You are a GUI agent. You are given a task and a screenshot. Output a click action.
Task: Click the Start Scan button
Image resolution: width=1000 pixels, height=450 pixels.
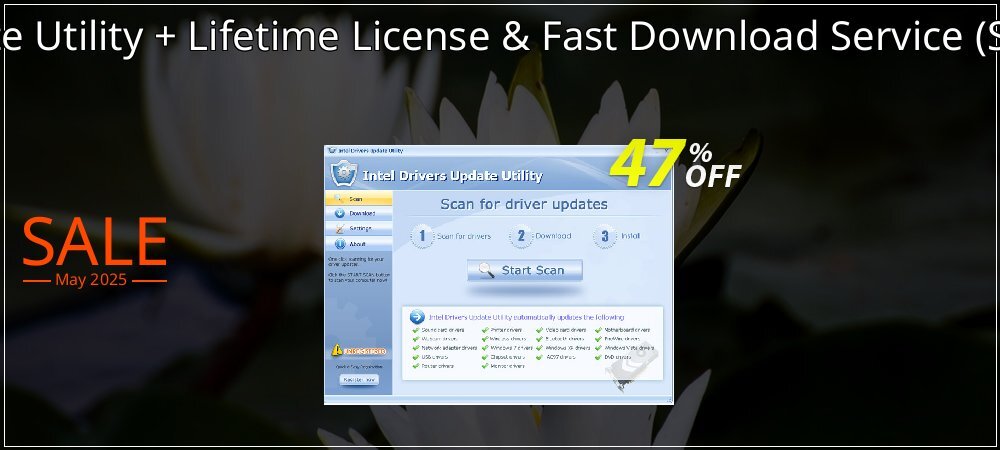click(x=524, y=270)
